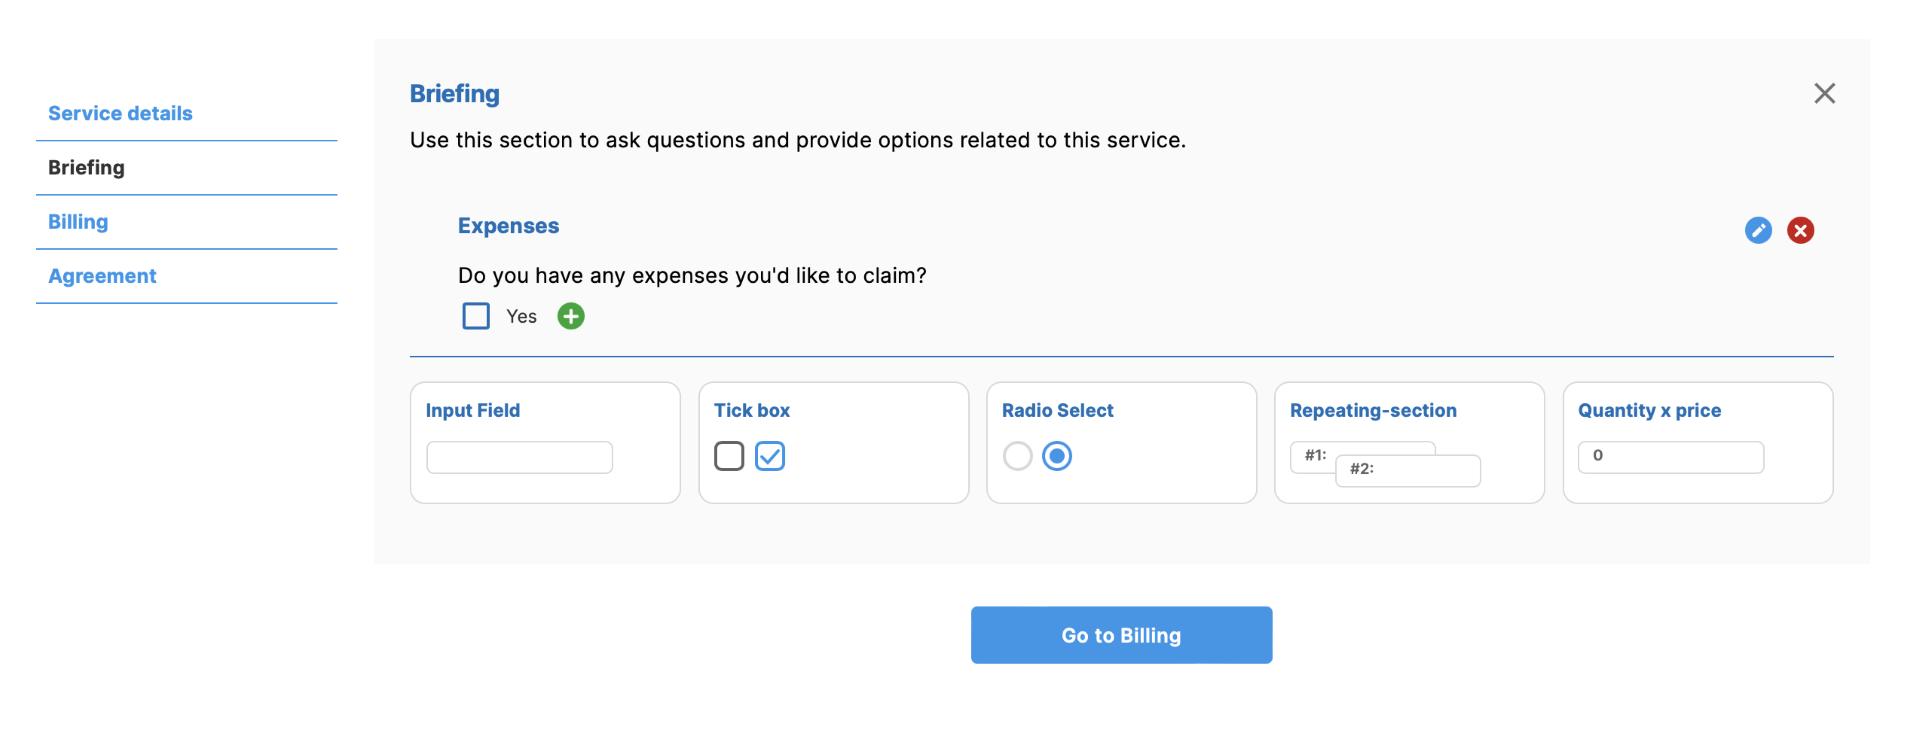Image resolution: width=1920 pixels, height=733 pixels.
Task: Switch to the Billing sidebar tab
Action: coord(78,222)
